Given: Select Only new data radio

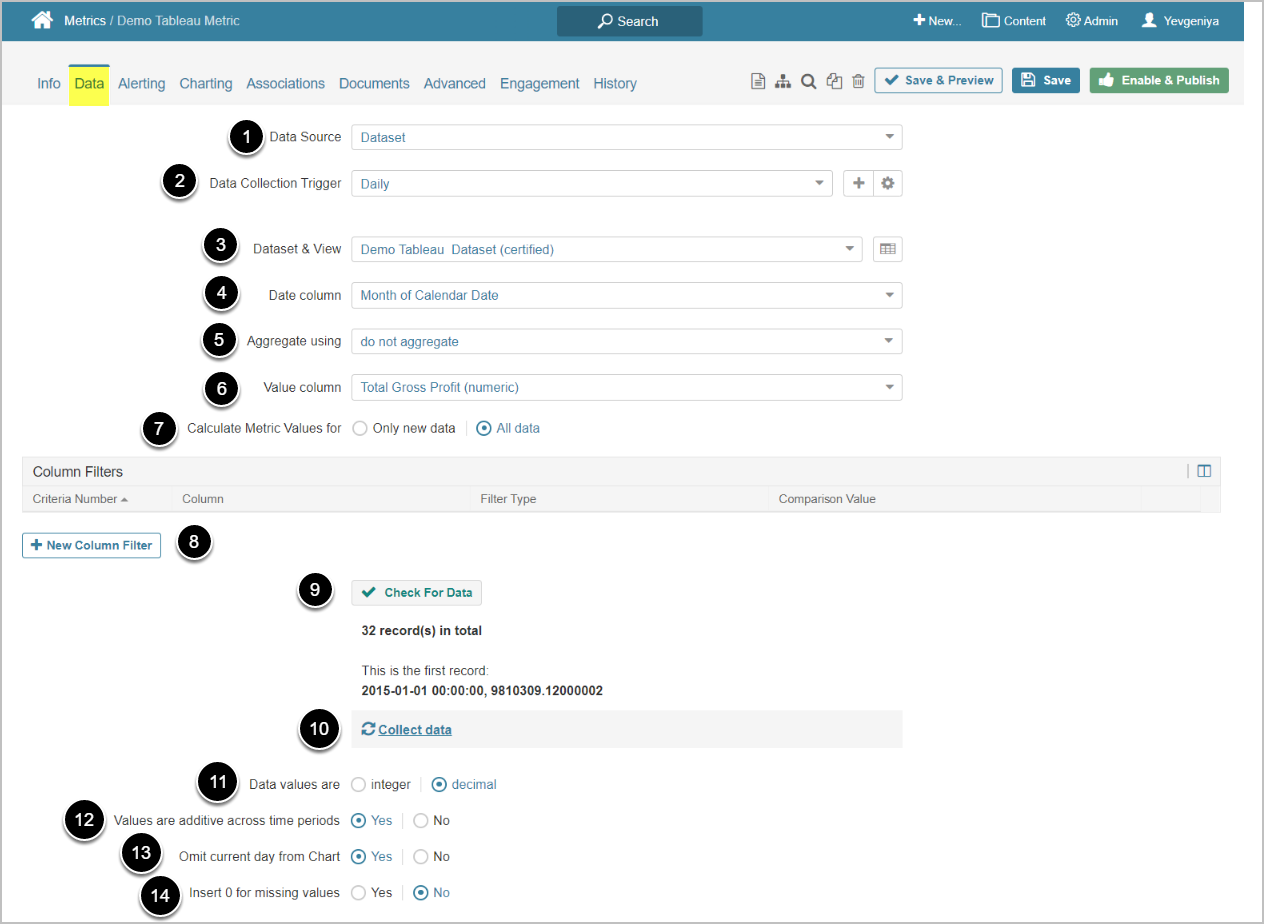Looking at the screenshot, I should (x=360, y=428).
